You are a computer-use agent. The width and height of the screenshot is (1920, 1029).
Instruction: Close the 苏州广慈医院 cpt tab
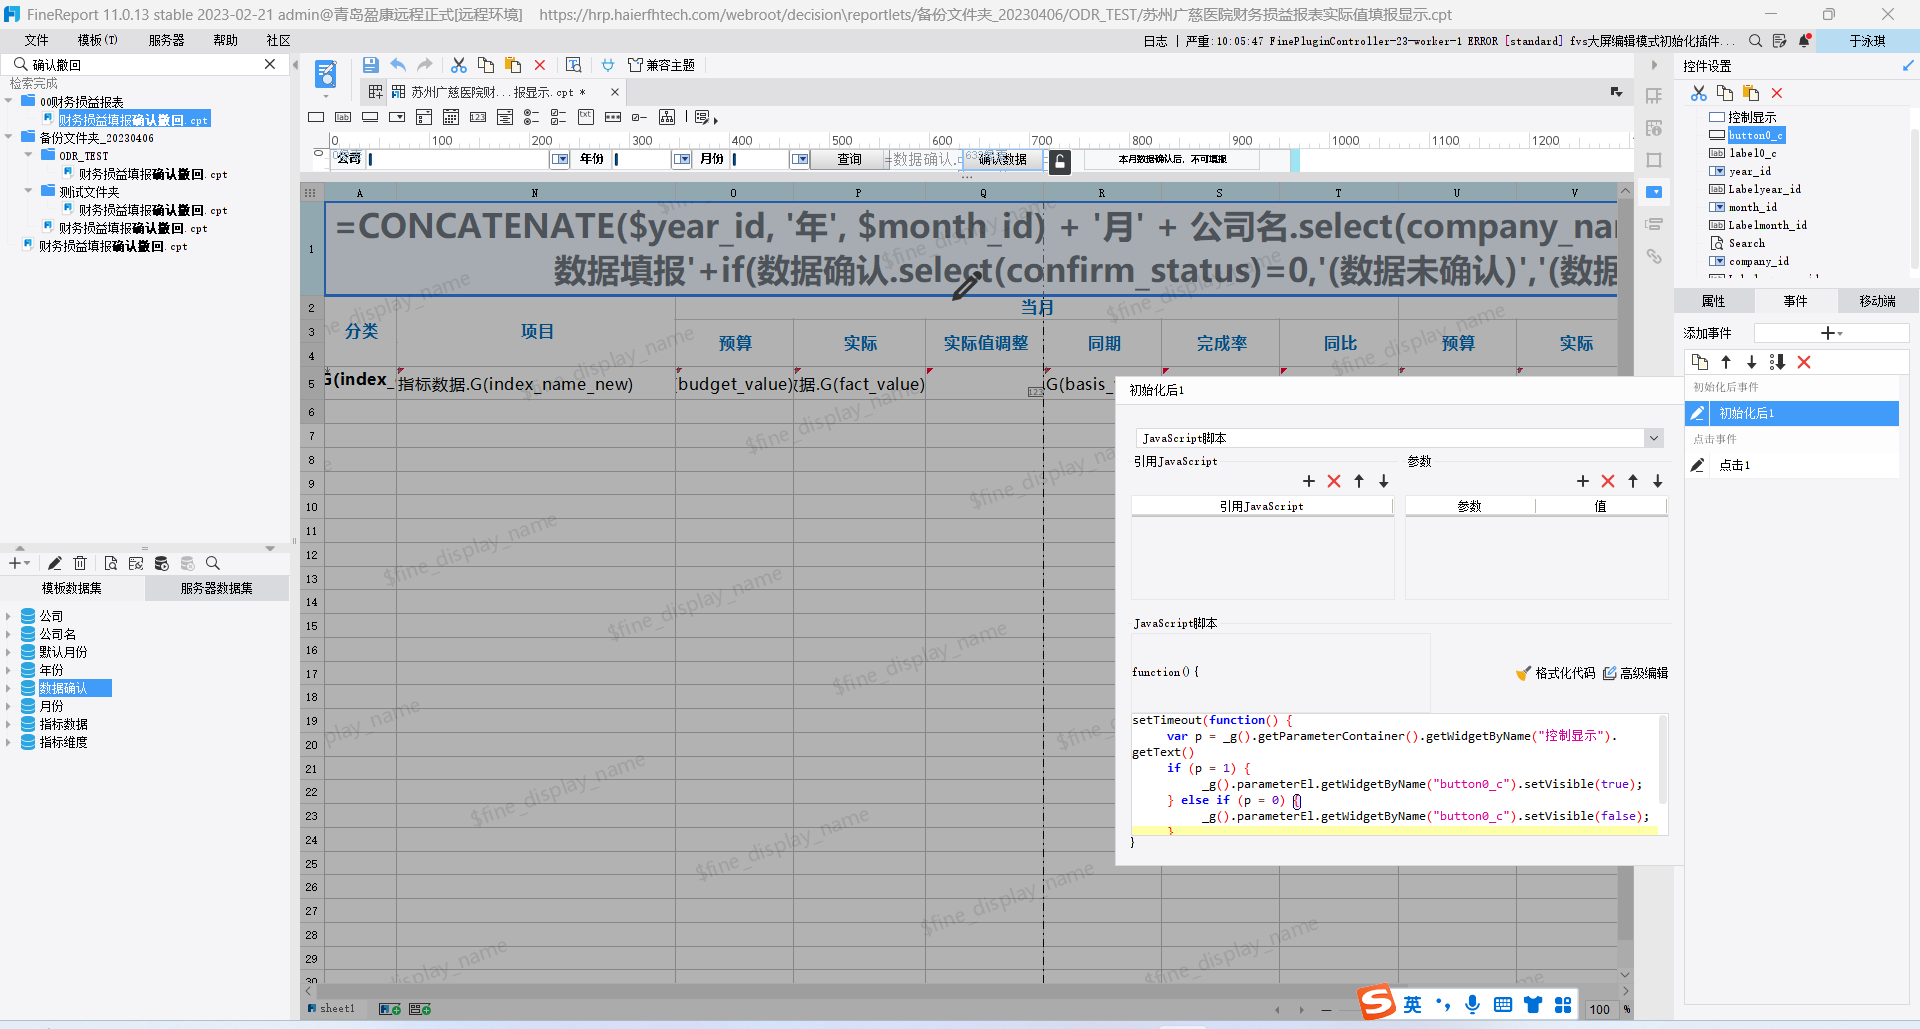pos(615,92)
